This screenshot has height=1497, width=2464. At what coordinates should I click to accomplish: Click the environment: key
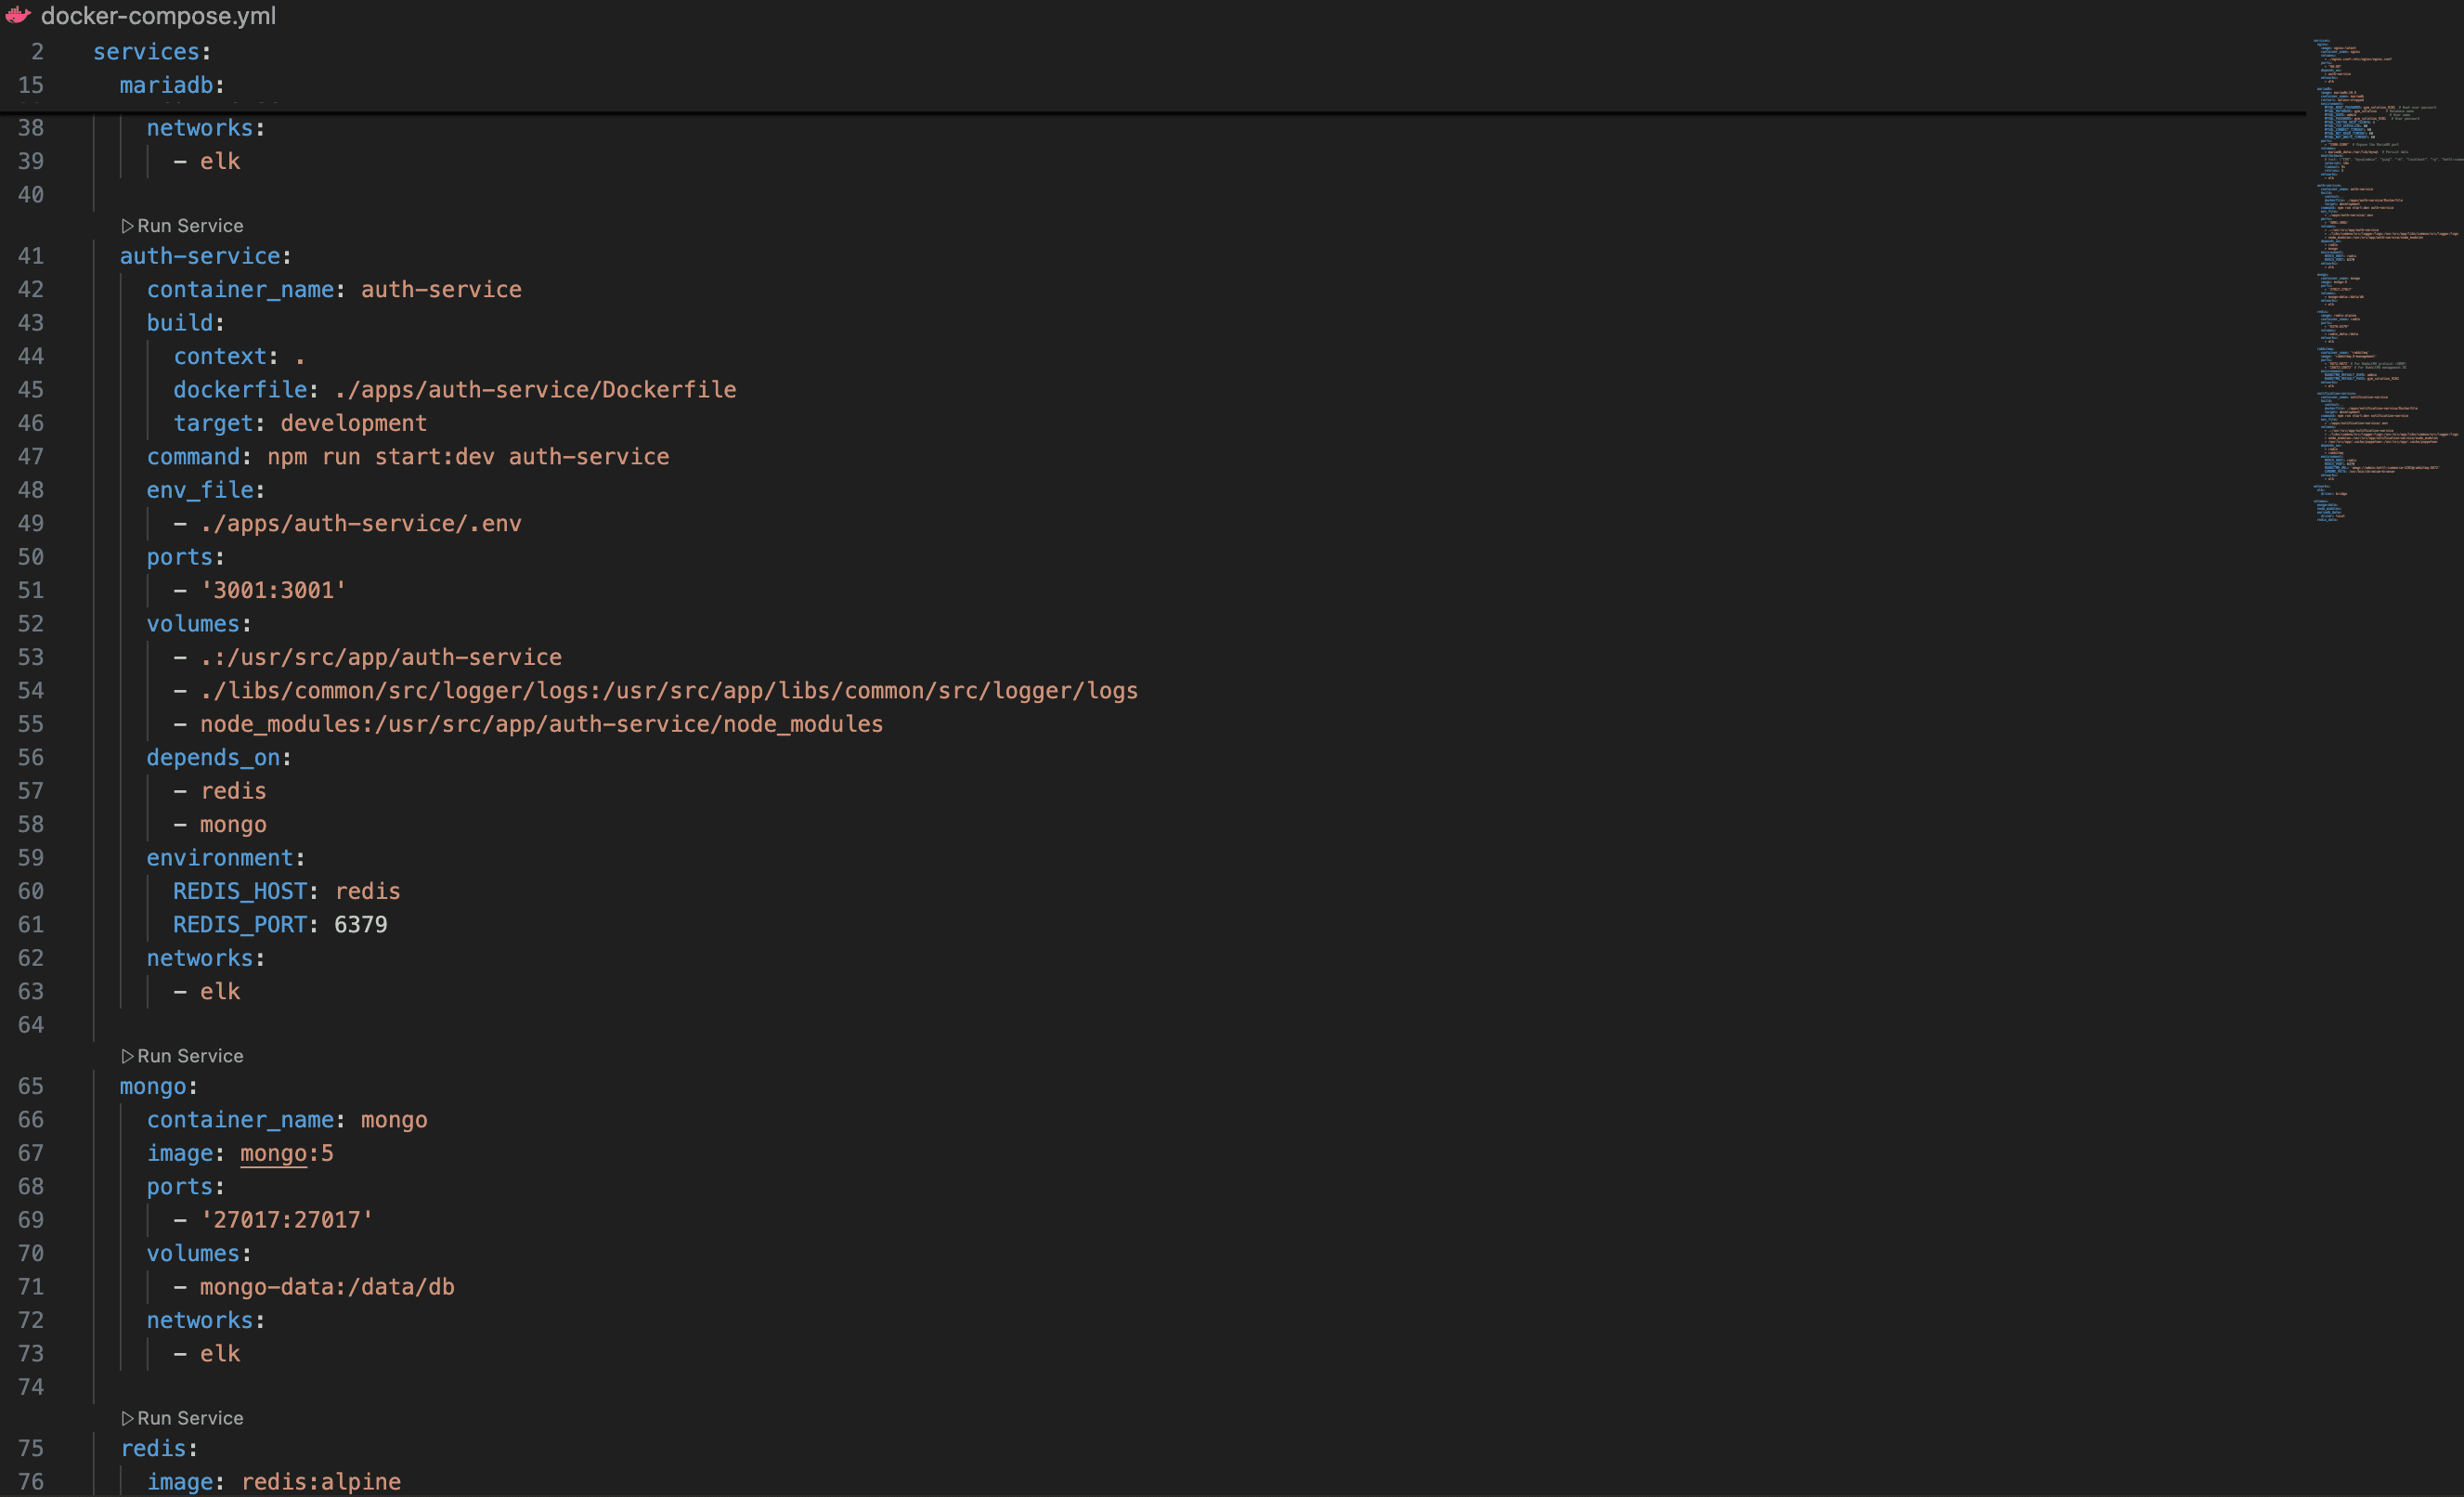point(226,858)
